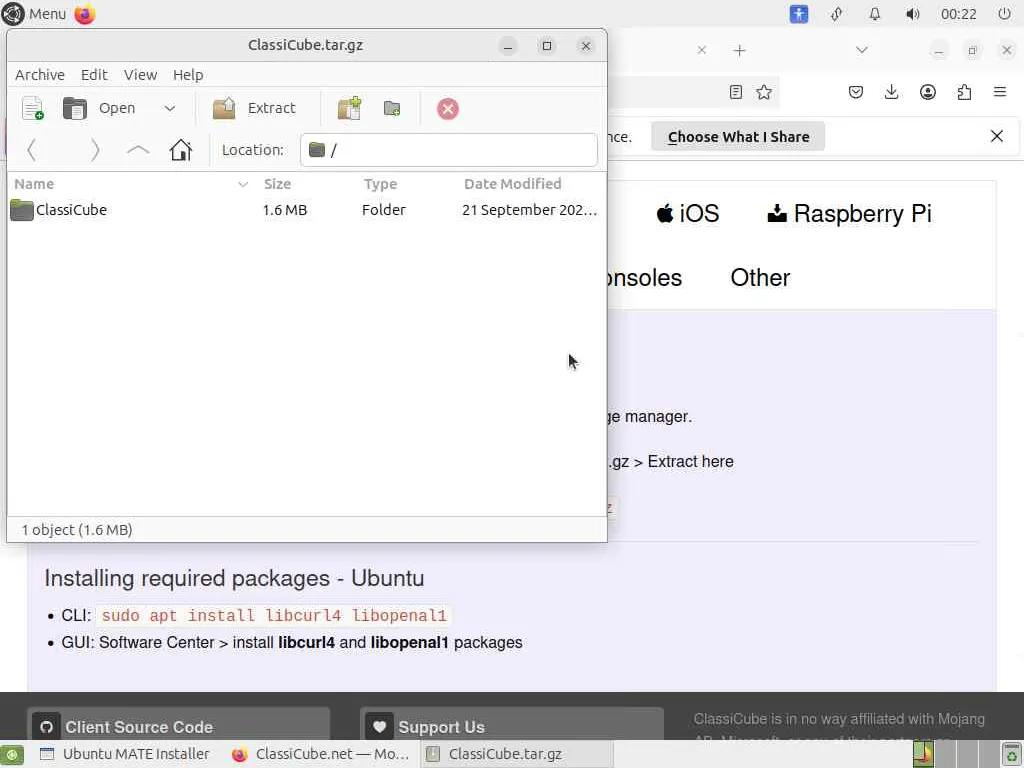Select the ClassiCube folder row

pyautogui.click(x=306, y=210)
